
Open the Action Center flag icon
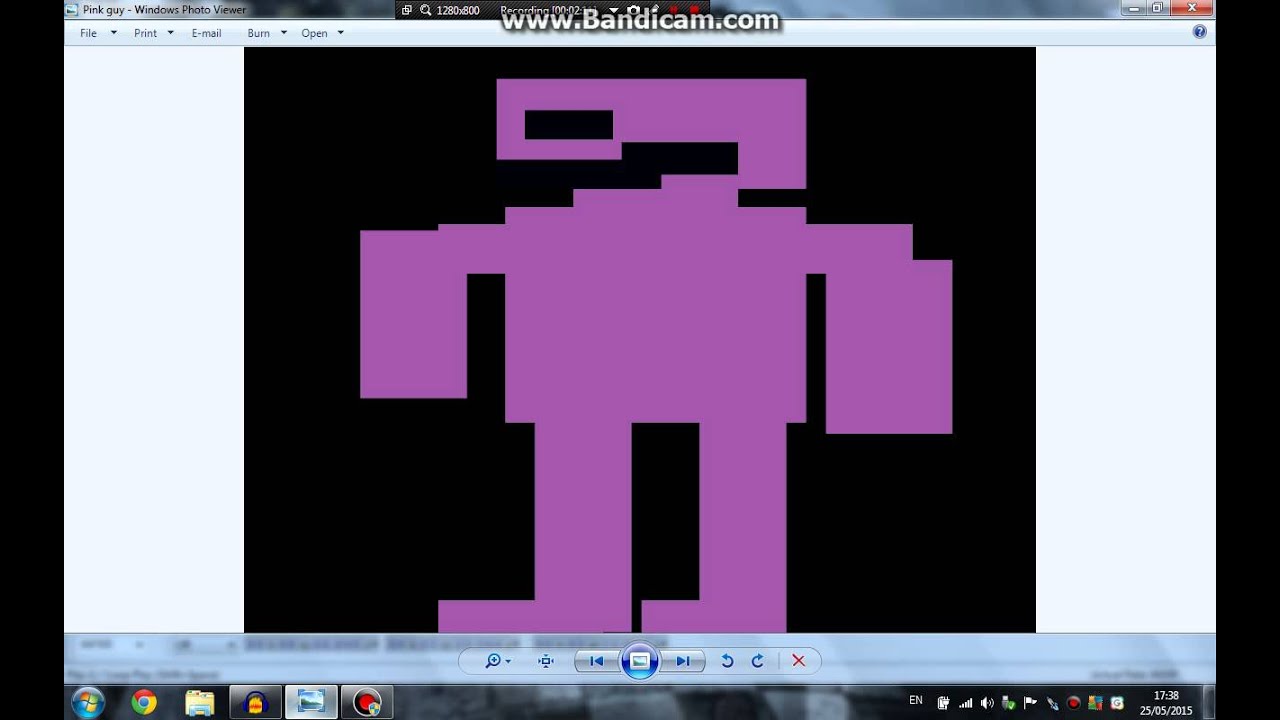[x=1031, y=703]
